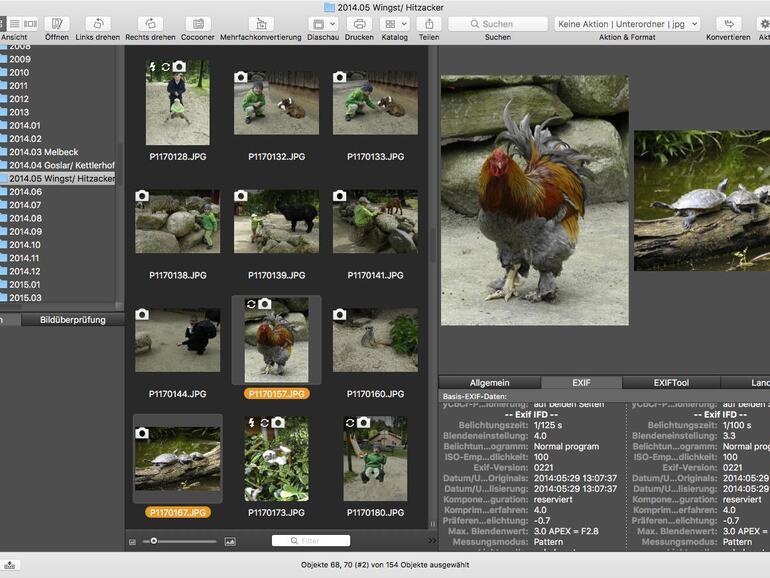
Task: Start the Diaschau slideshow
Action: [319, 24]
